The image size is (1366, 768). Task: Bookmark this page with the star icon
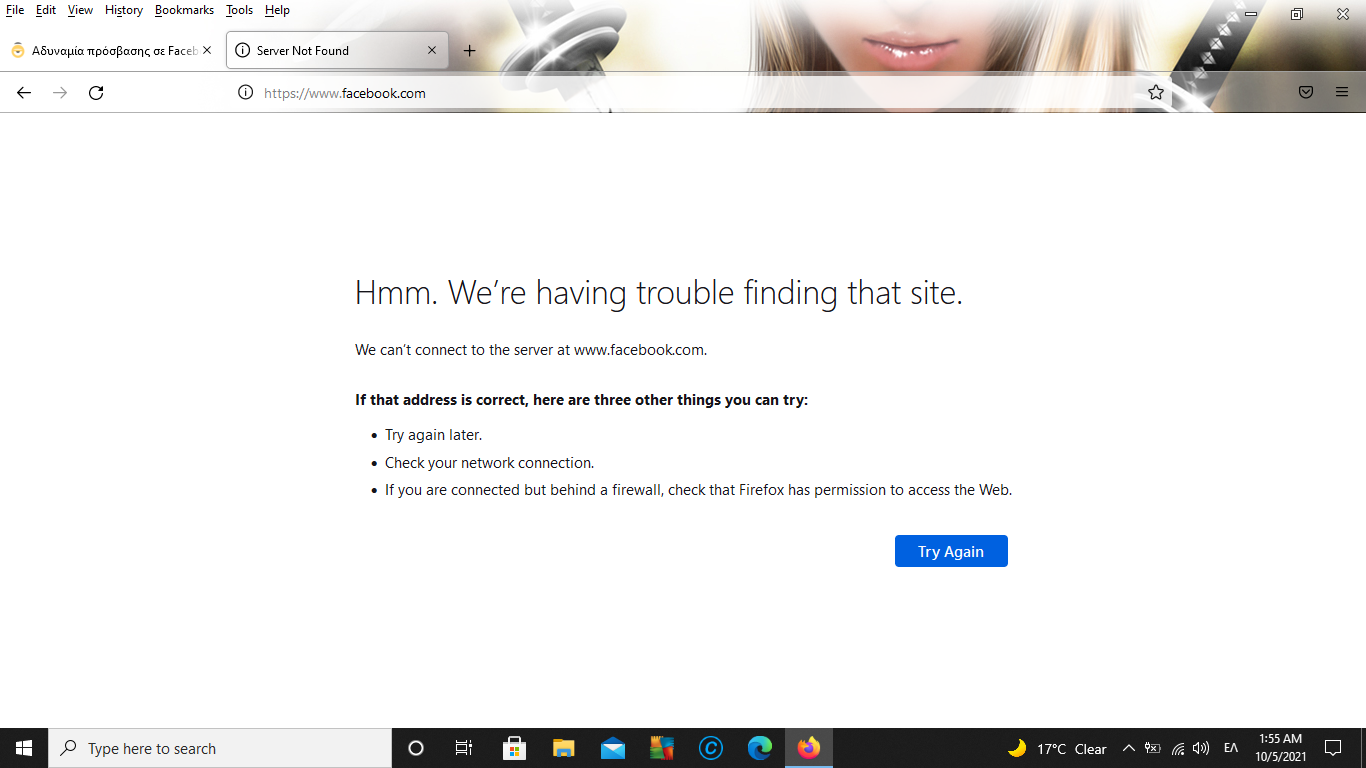point(1156,92)
